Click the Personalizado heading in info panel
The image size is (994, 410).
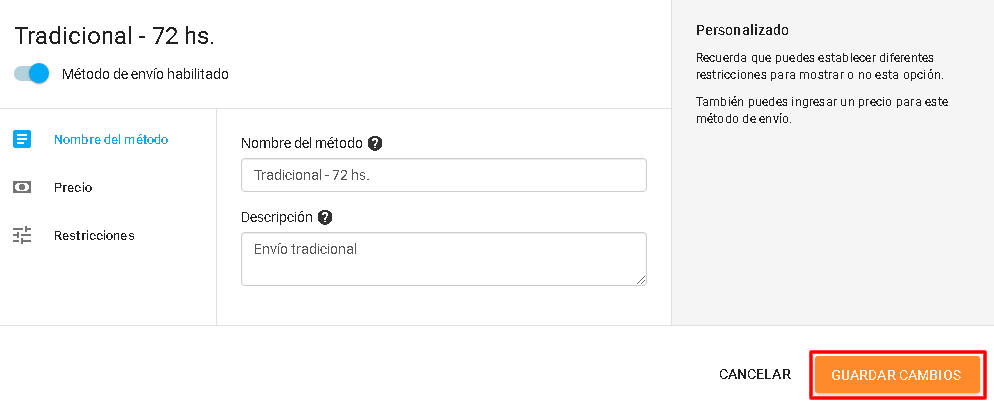coord(742,30)
